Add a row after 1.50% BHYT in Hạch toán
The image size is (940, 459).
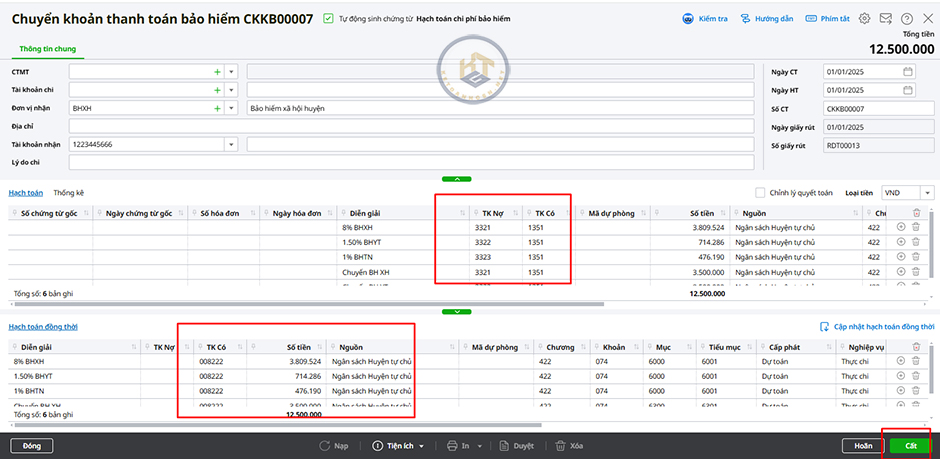click(901, 242)
